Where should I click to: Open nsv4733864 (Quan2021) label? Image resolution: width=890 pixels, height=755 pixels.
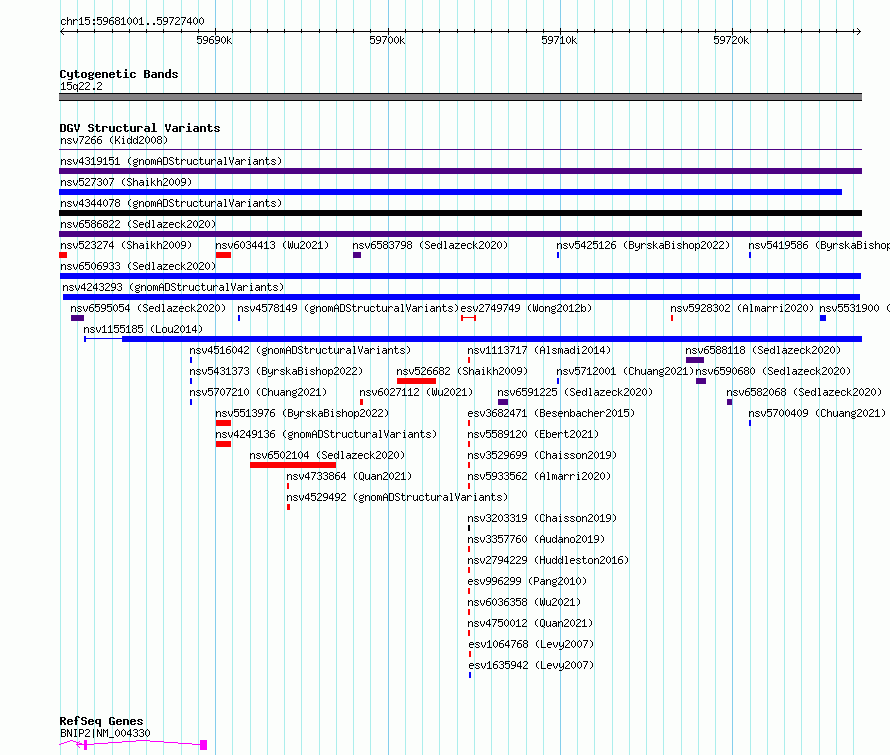coord(349,476)
